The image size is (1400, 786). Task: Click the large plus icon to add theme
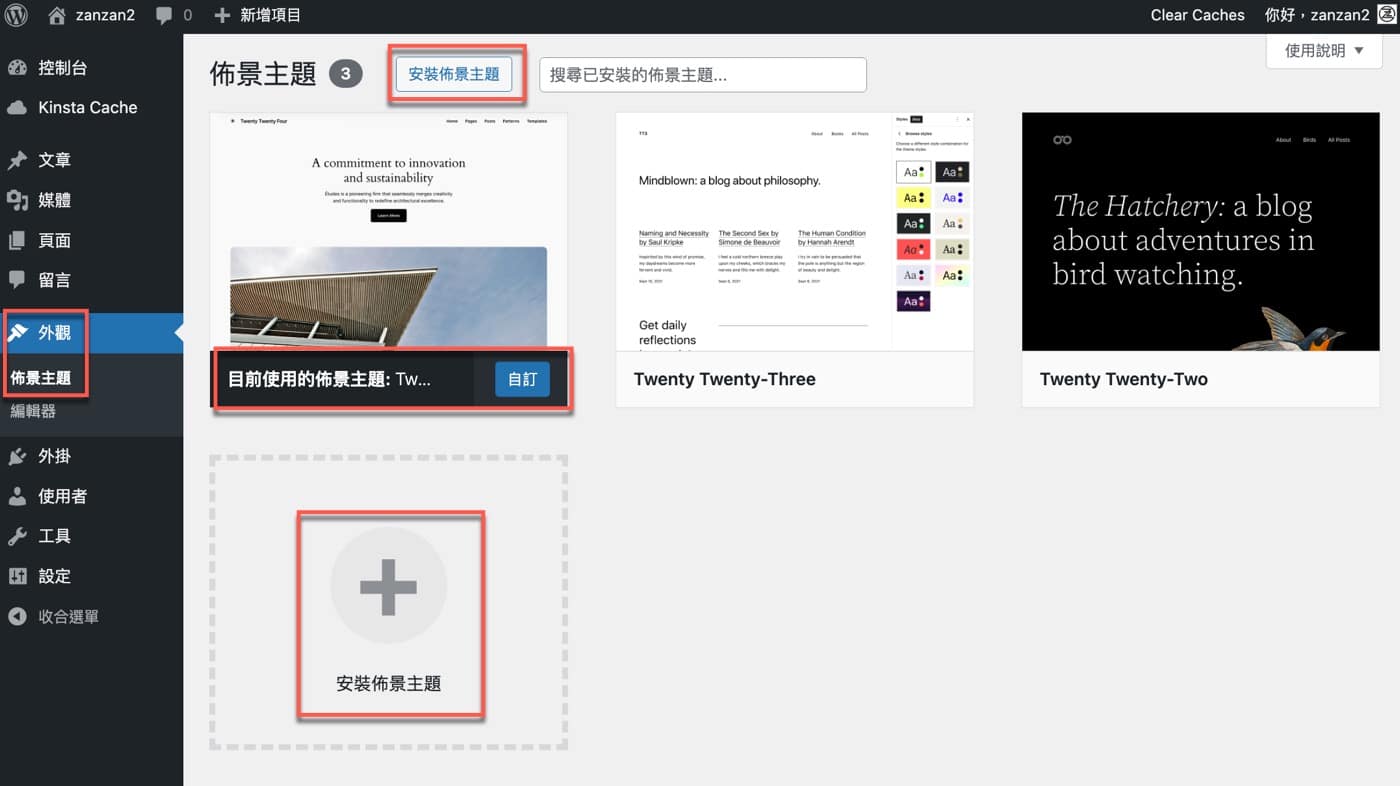click(388, 586)
